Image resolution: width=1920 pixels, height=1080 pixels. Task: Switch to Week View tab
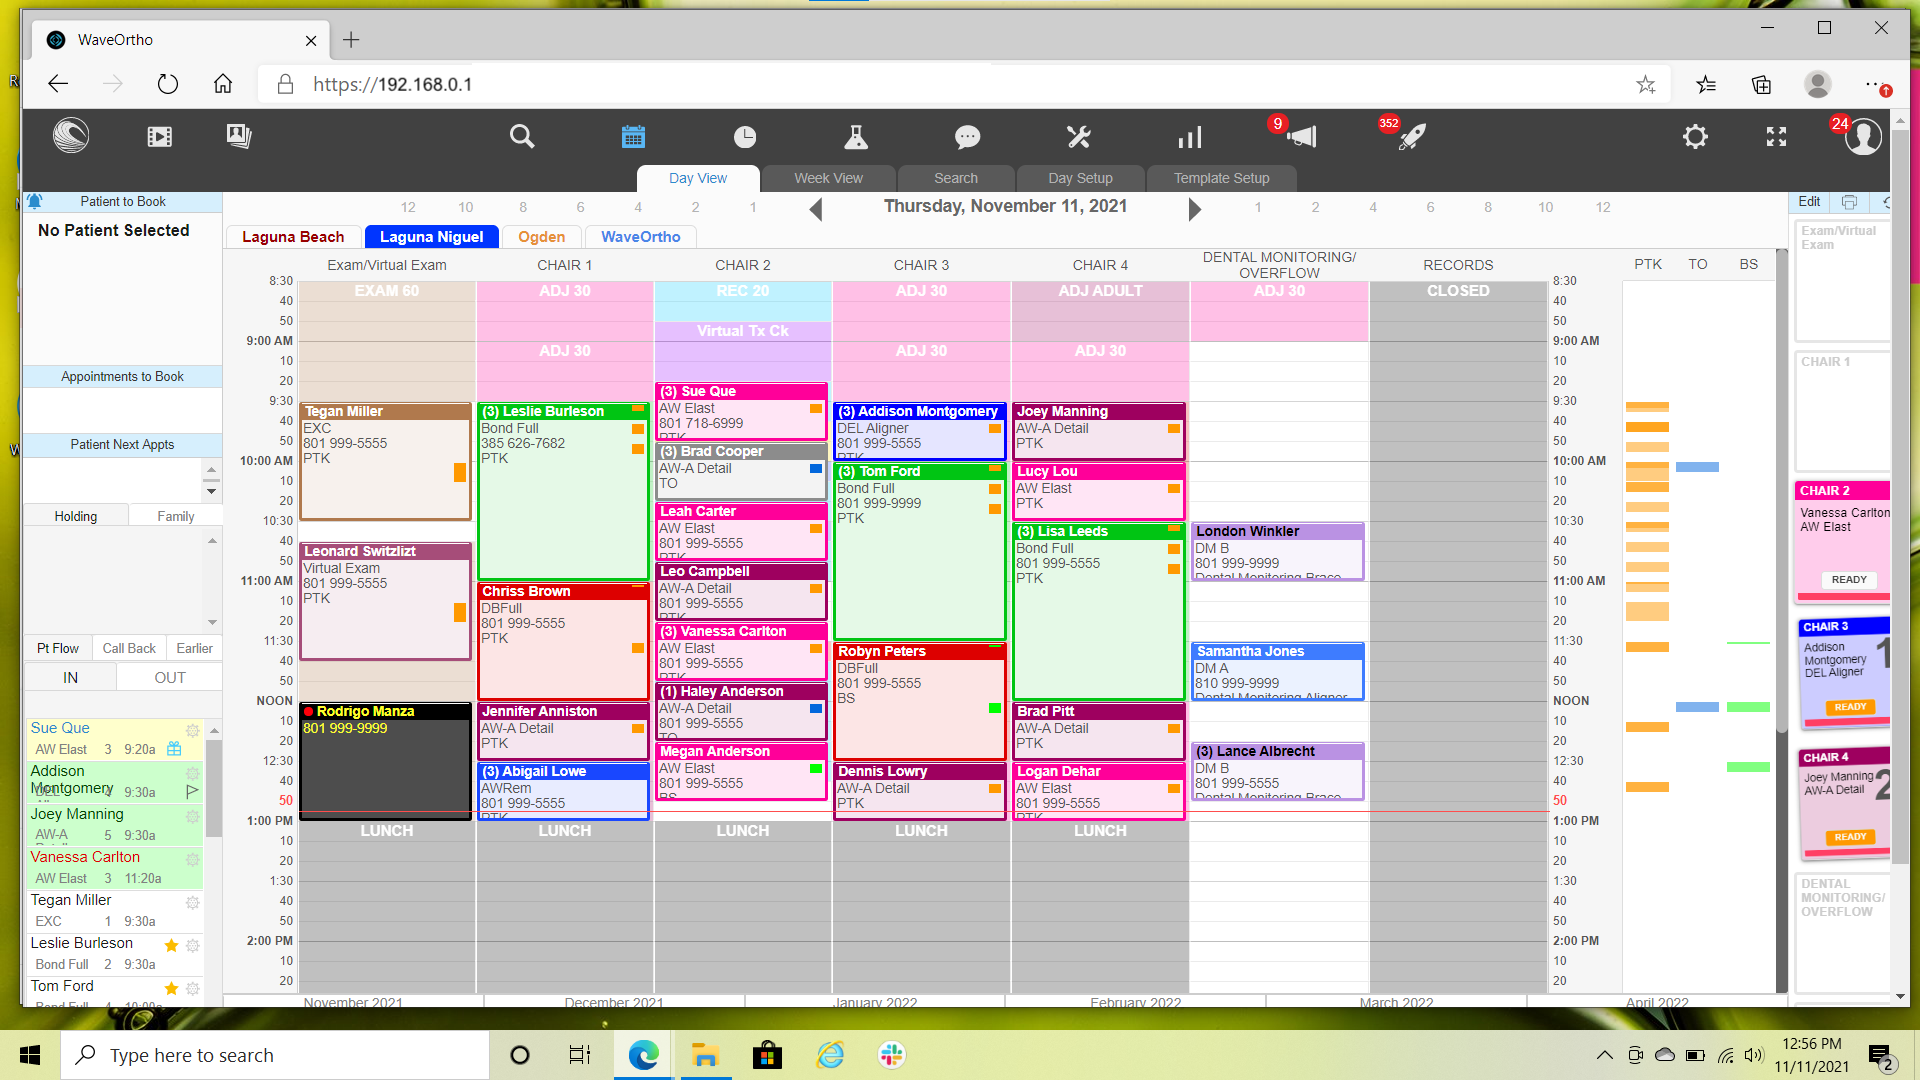point(828,178)
